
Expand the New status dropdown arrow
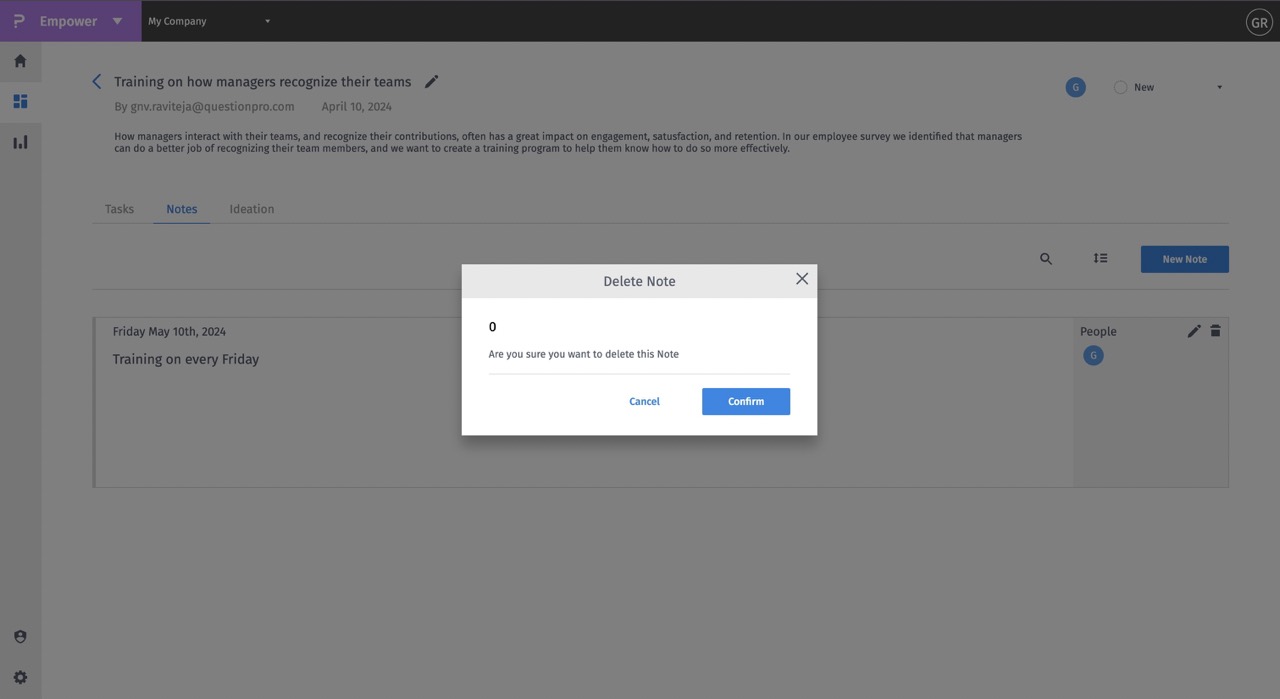[1218, 87]
